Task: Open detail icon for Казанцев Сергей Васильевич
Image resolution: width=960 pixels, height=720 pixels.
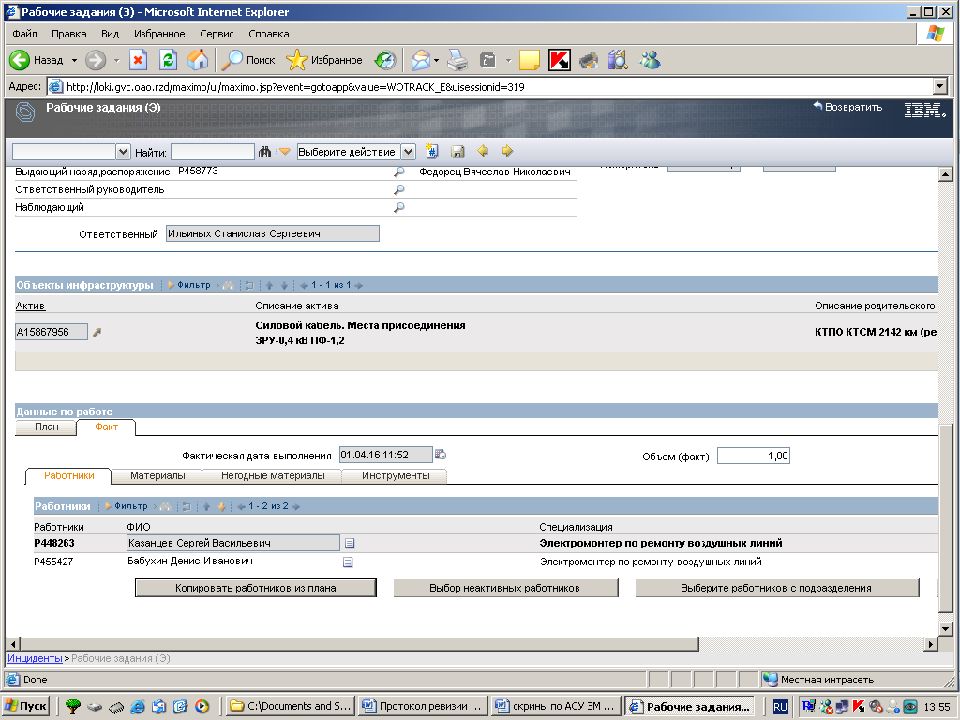Action: pyautogui.click(x=350, y=543)
